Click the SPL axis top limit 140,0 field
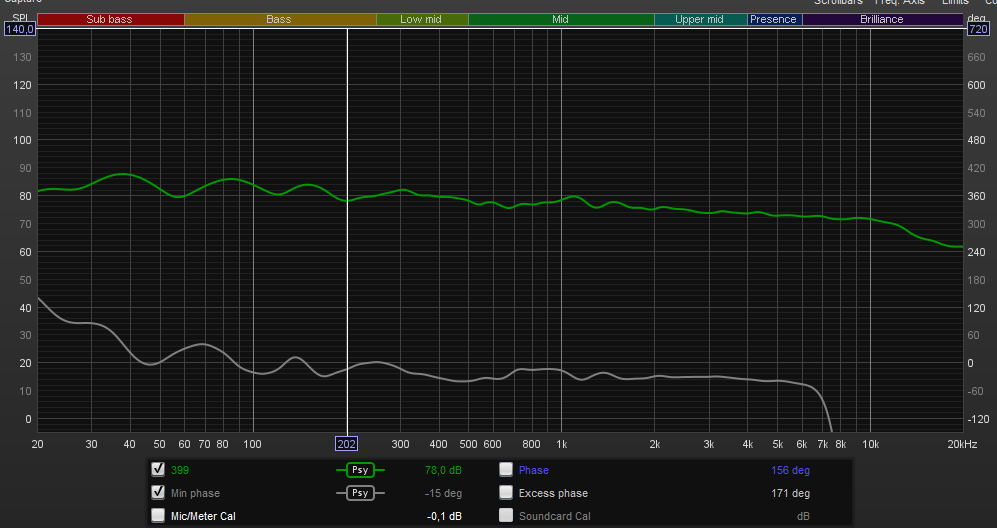Image resolution: width=997 pixels, height=528 pixels. pos(19,30)
